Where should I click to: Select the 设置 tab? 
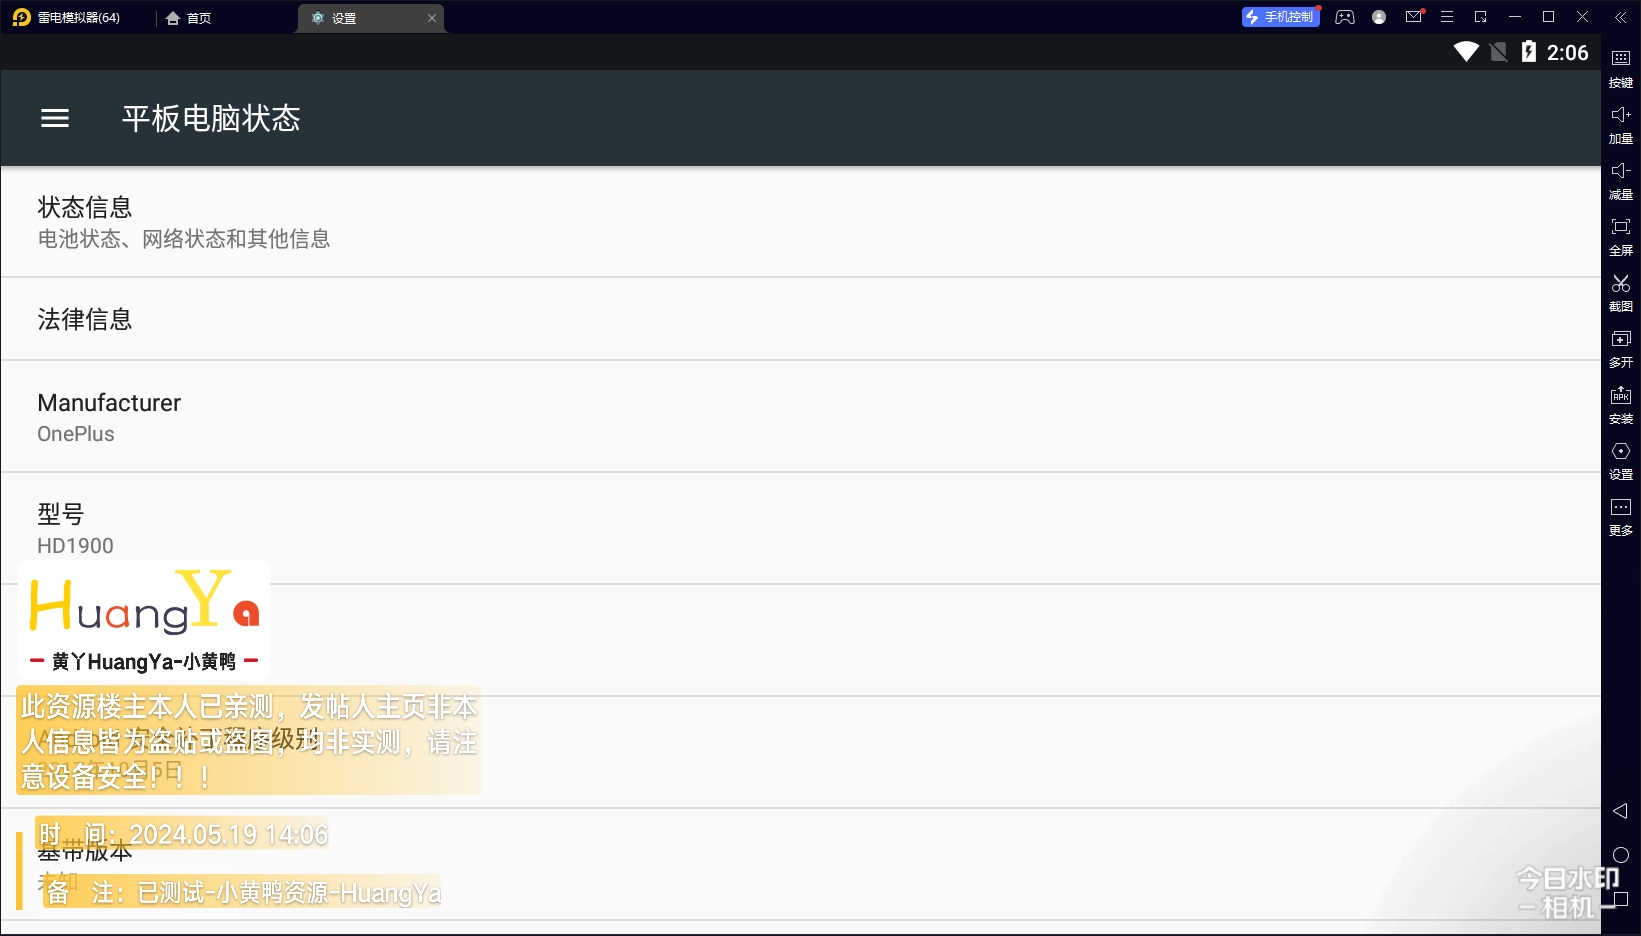[343, 18]
